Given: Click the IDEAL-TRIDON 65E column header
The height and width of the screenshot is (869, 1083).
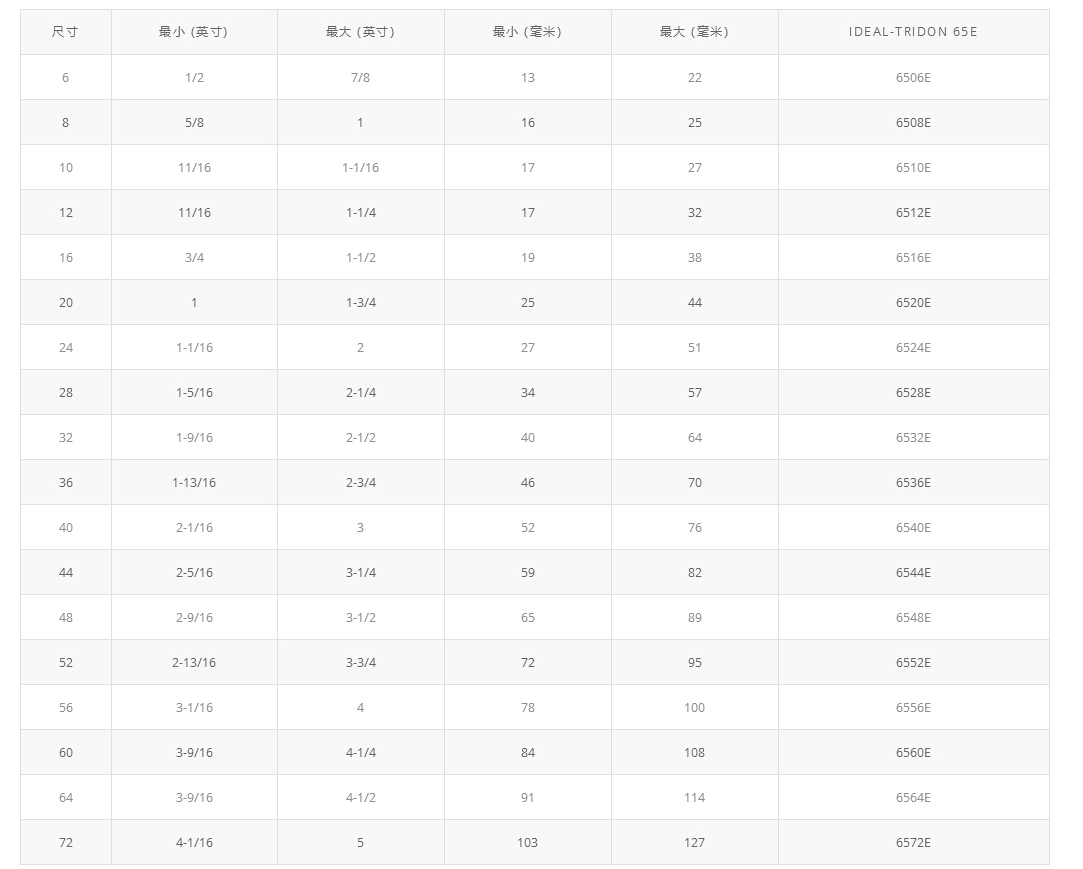Looking at the screenshot, I should coord(913,32).
